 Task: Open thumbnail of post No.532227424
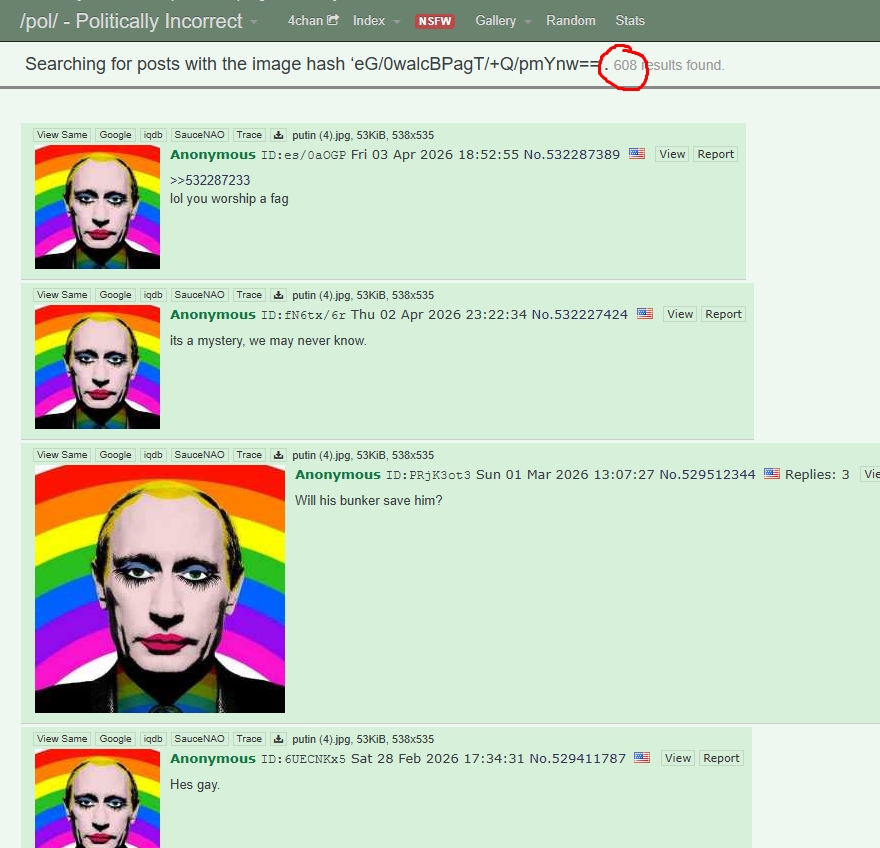(97, 367)
